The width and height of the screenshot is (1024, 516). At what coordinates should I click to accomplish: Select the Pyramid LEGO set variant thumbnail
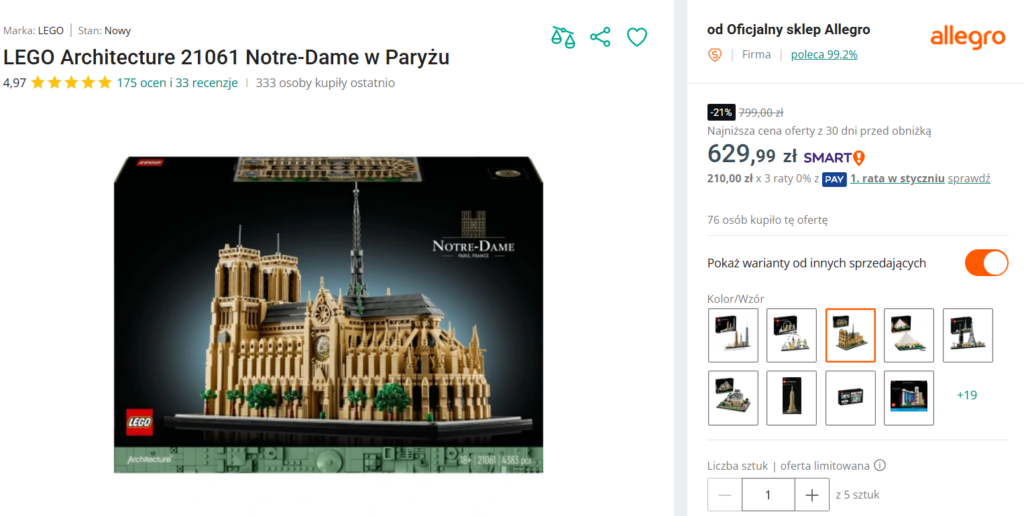(x=909, y=335)
